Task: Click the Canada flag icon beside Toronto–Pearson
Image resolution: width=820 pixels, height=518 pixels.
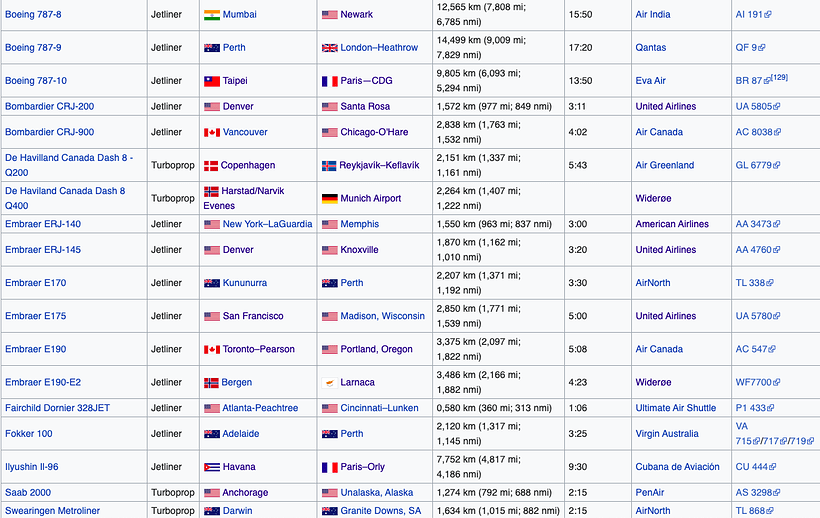Action: pos(212,349)
